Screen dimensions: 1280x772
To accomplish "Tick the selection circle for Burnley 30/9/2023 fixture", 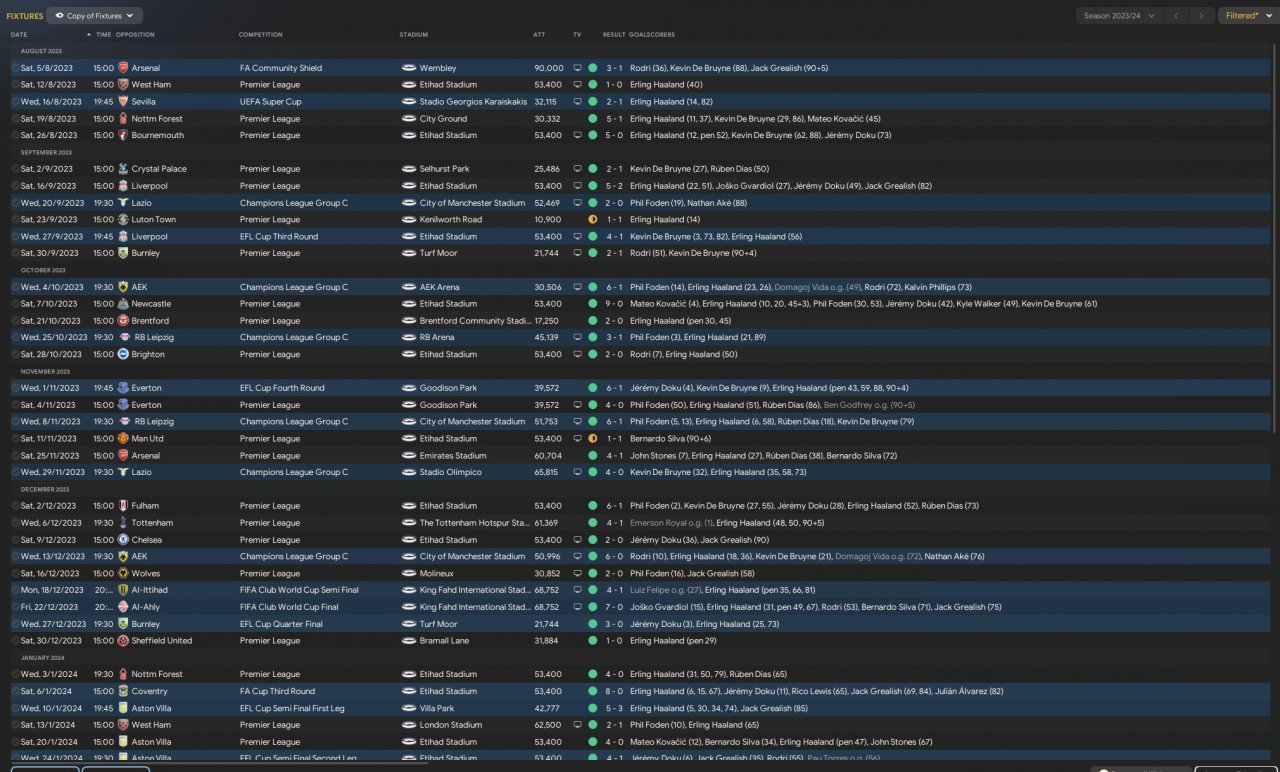I will [16, 253].
